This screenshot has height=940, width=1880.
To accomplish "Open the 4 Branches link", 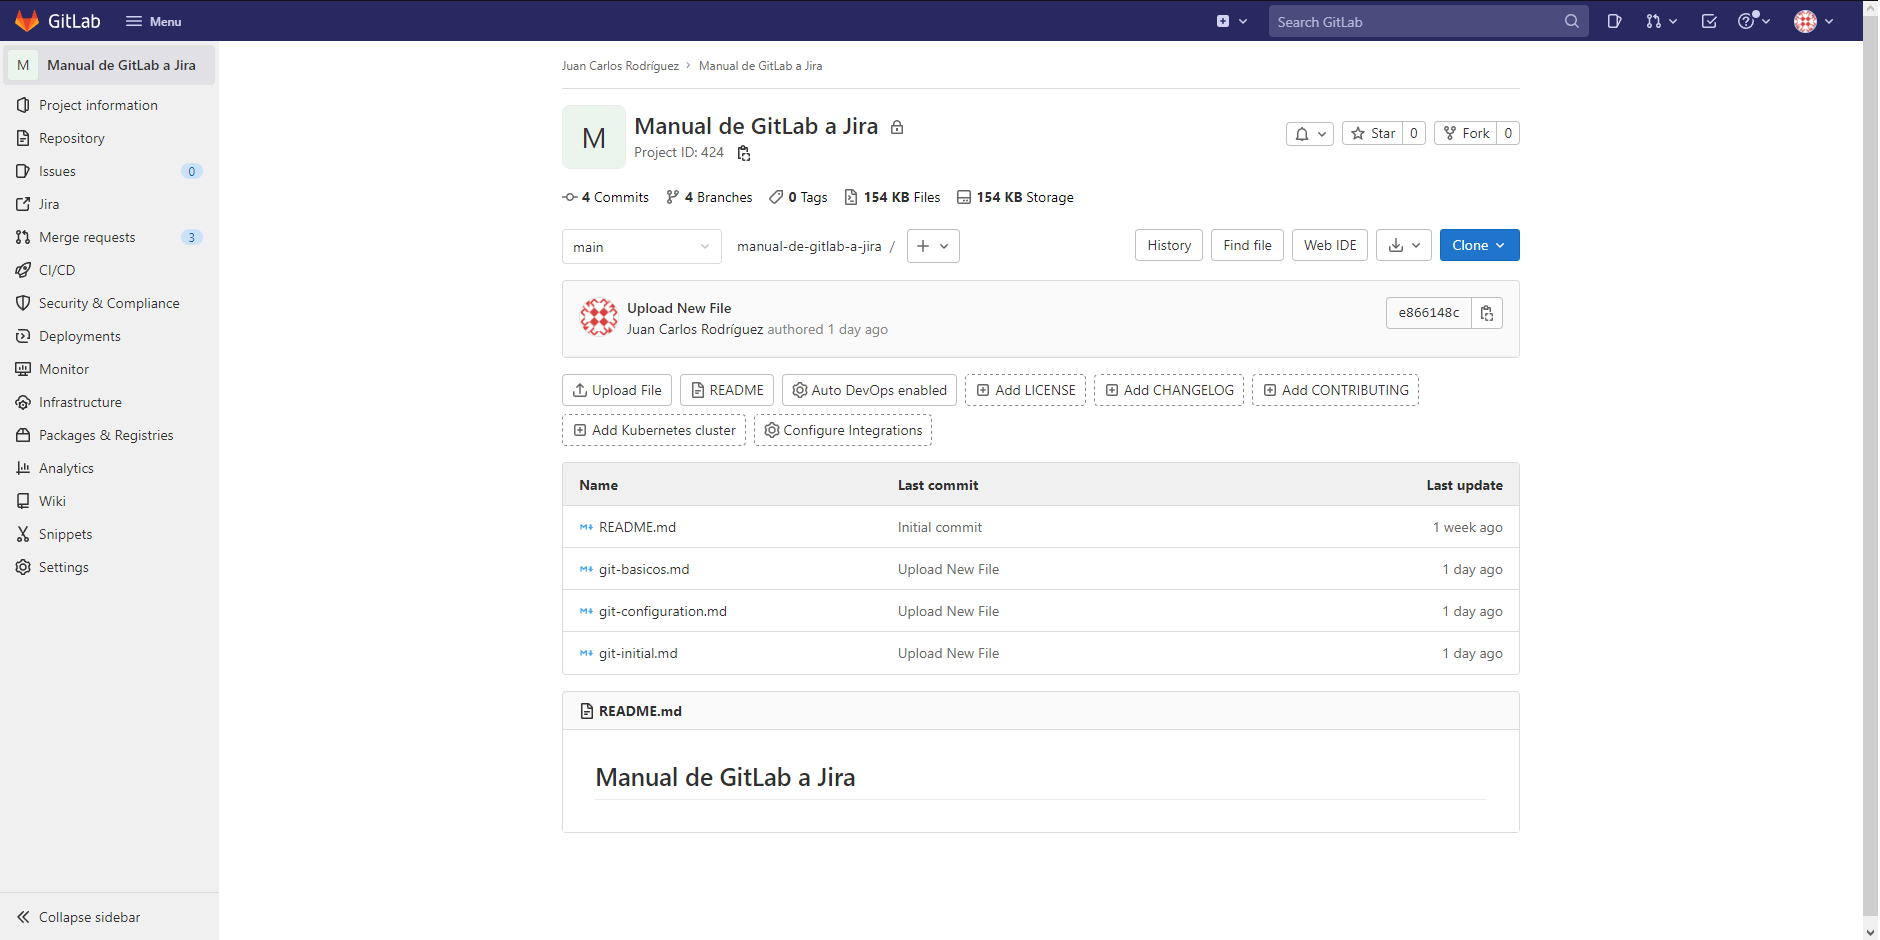I will point(709,197).
